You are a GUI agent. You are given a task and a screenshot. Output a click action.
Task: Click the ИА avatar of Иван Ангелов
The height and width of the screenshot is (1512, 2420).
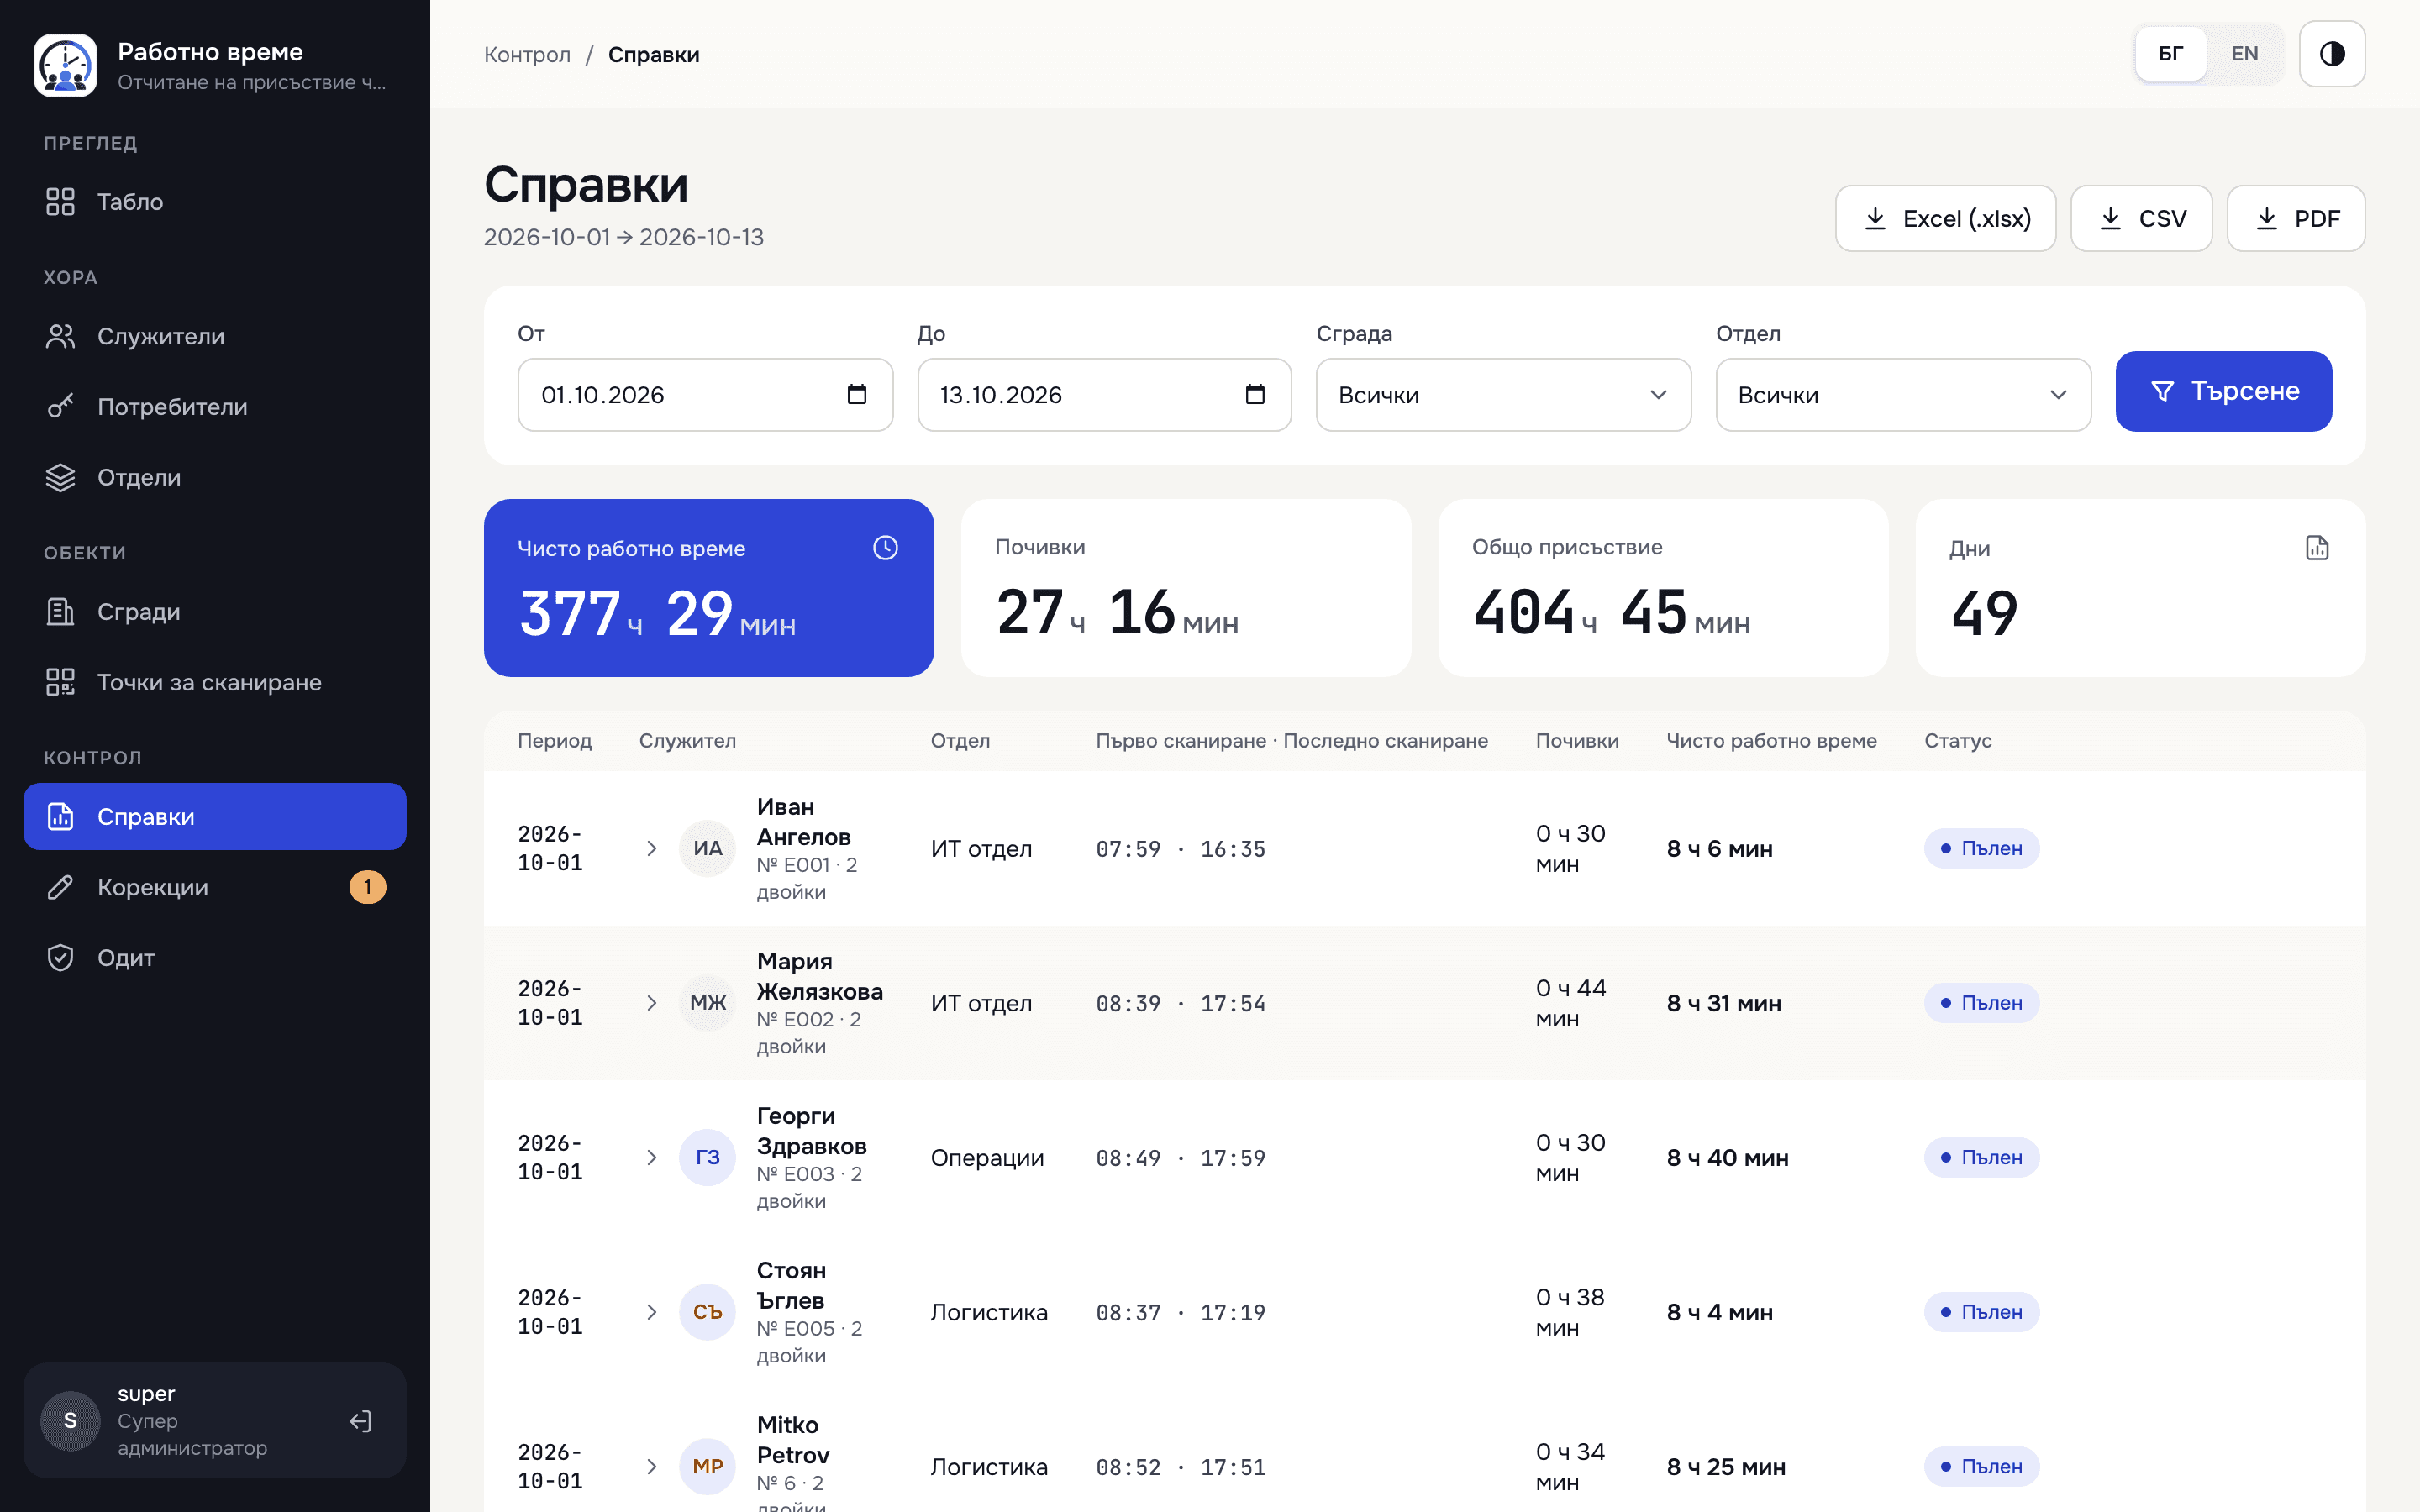707,849
